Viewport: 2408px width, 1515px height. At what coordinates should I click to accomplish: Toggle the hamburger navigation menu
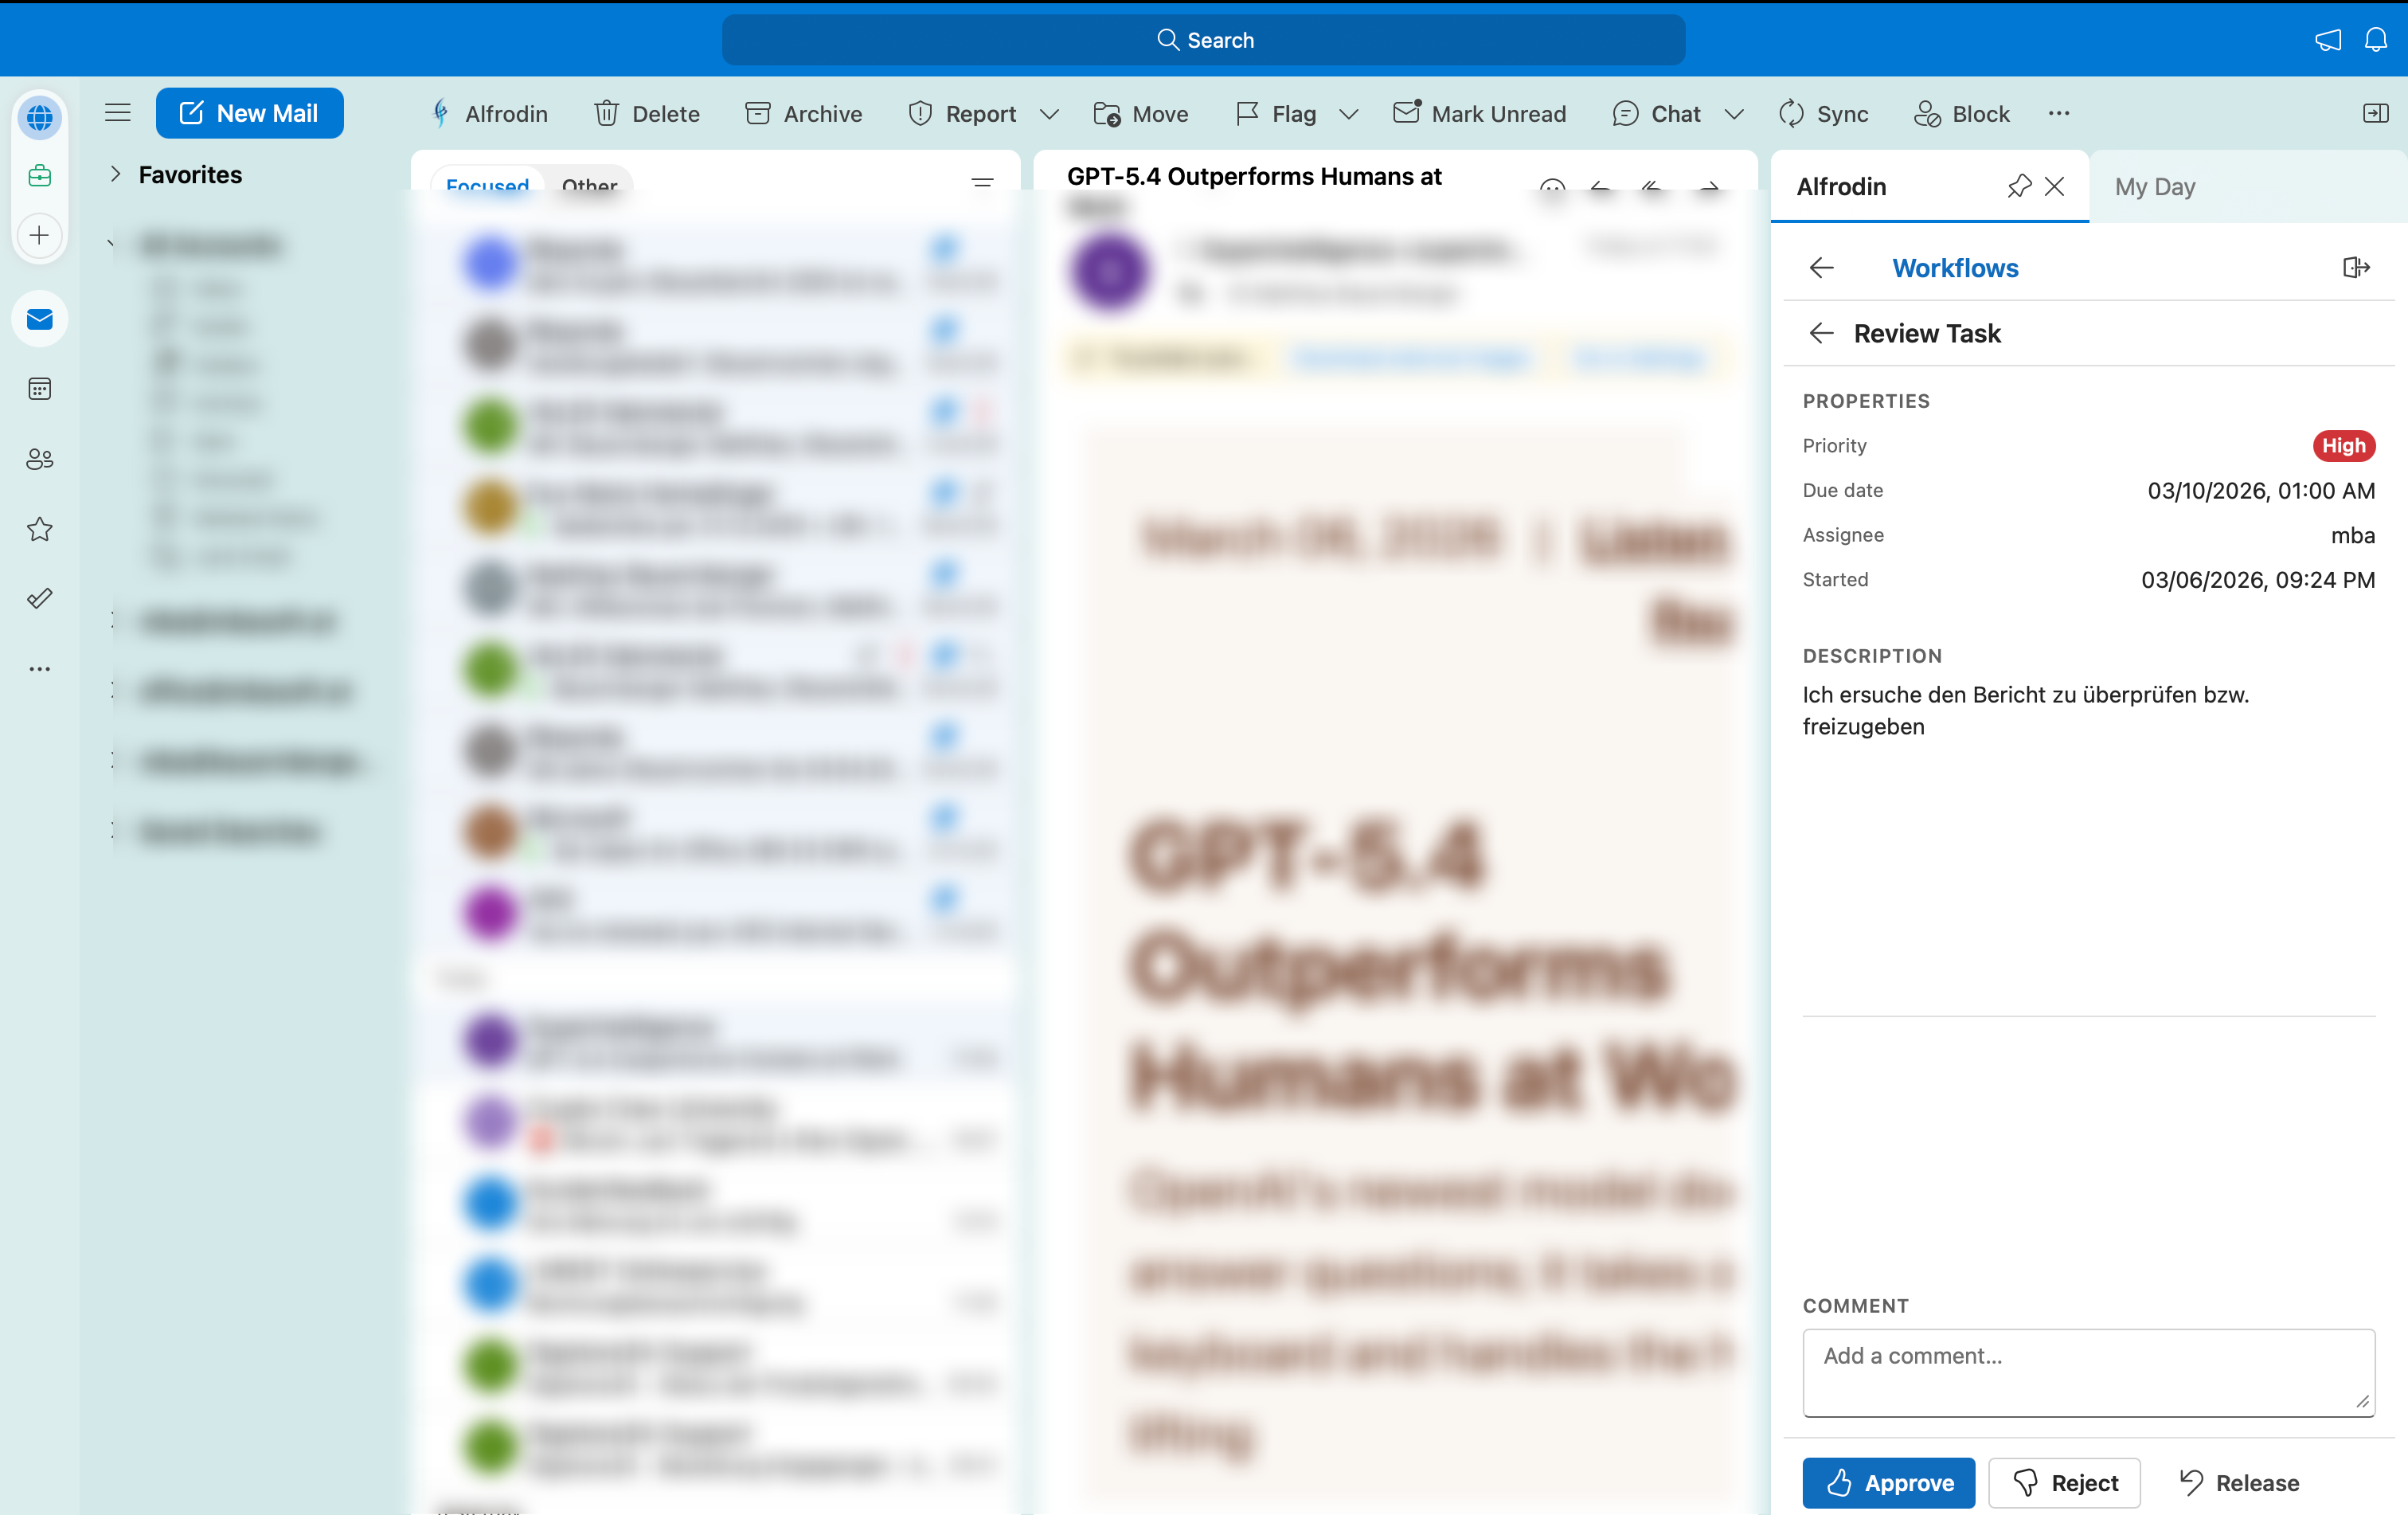[118, 113]
